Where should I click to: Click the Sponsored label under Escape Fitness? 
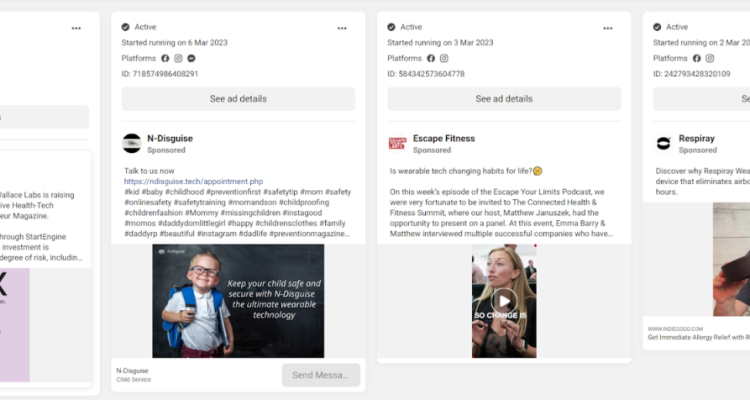point(432,150)
